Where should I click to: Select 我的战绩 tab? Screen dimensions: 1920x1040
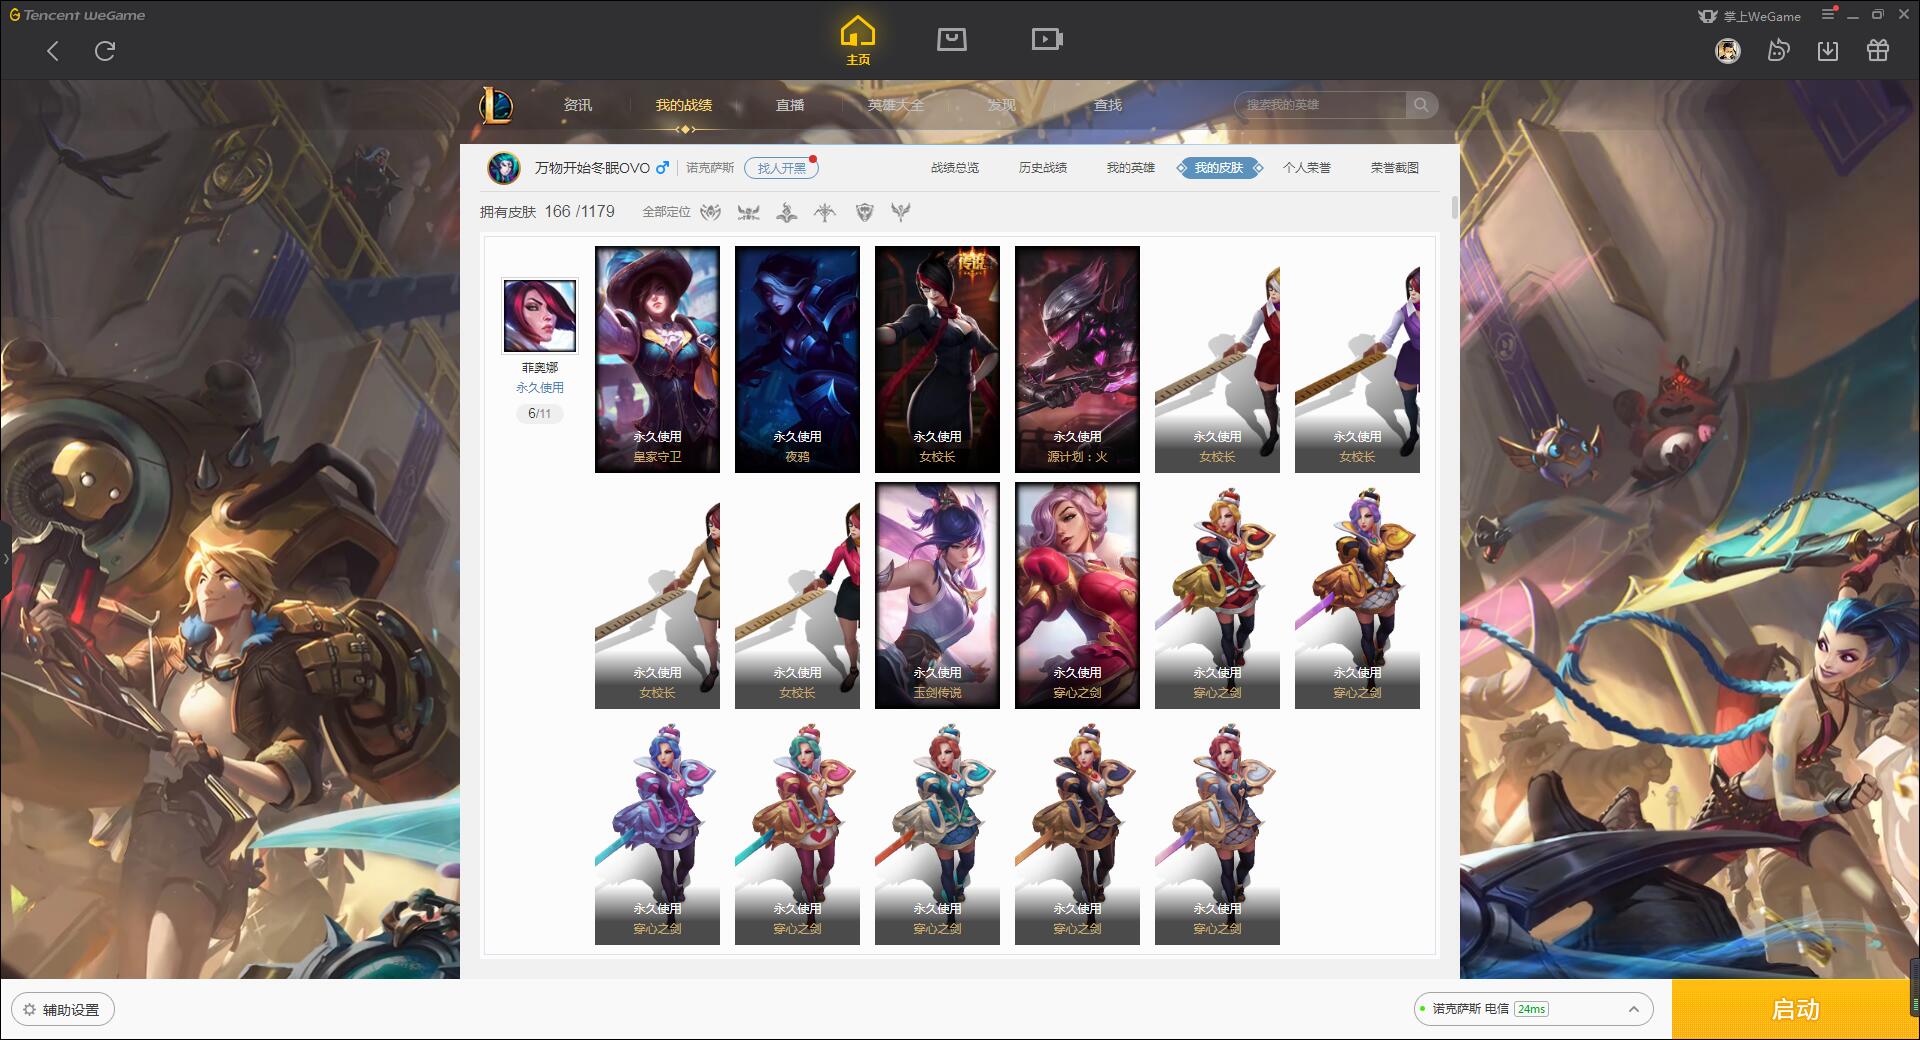(684, 105)
